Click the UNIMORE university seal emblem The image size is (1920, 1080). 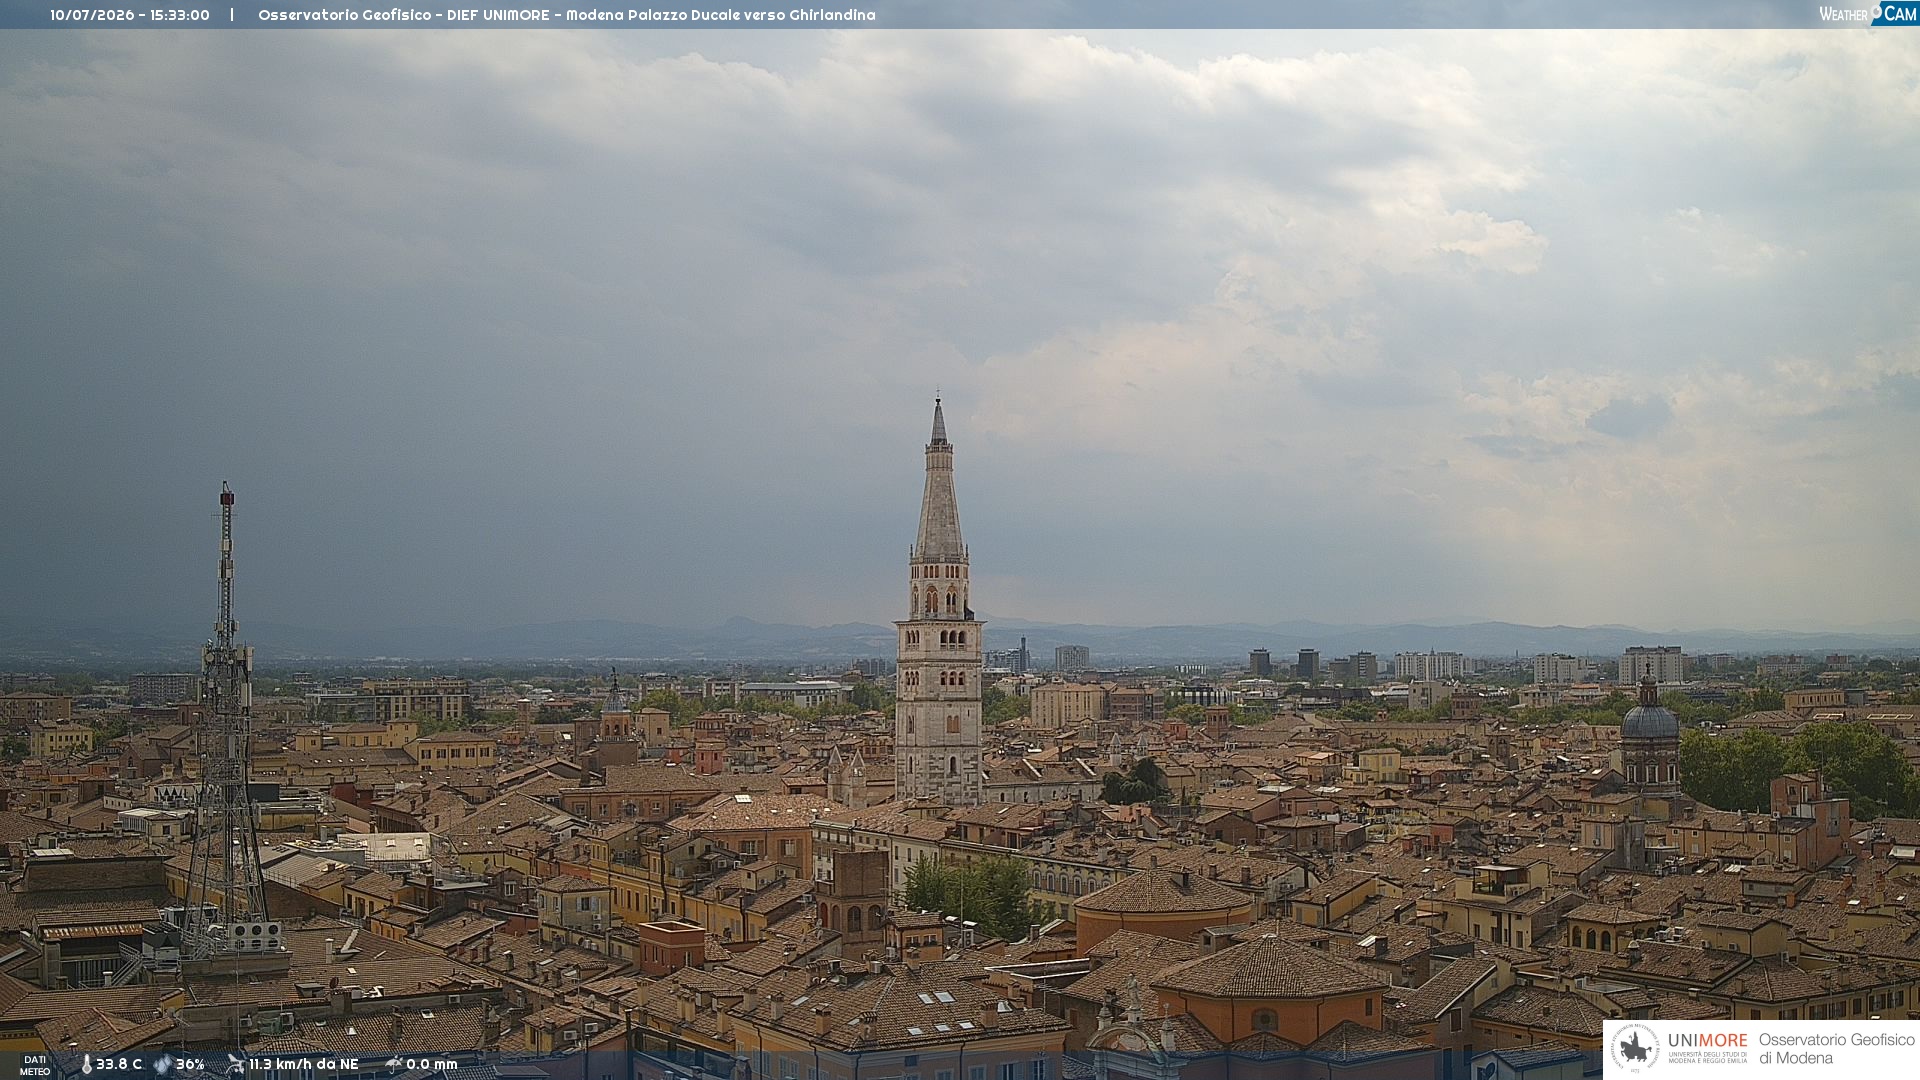pyautogui.click(x=1635, y=1048)
